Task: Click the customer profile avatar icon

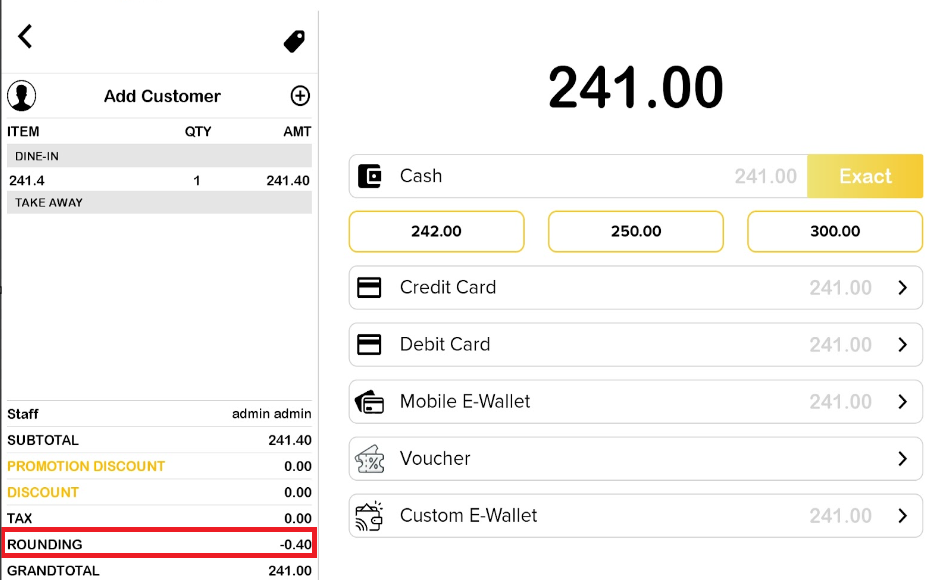Action: 22,96
